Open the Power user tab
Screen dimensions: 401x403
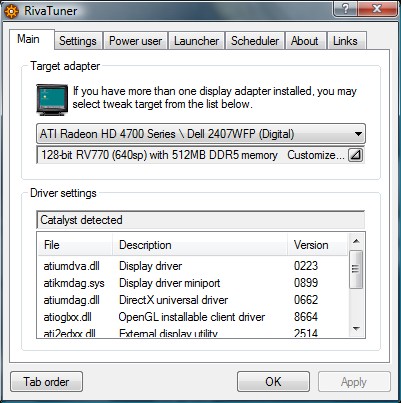(135, 41)
